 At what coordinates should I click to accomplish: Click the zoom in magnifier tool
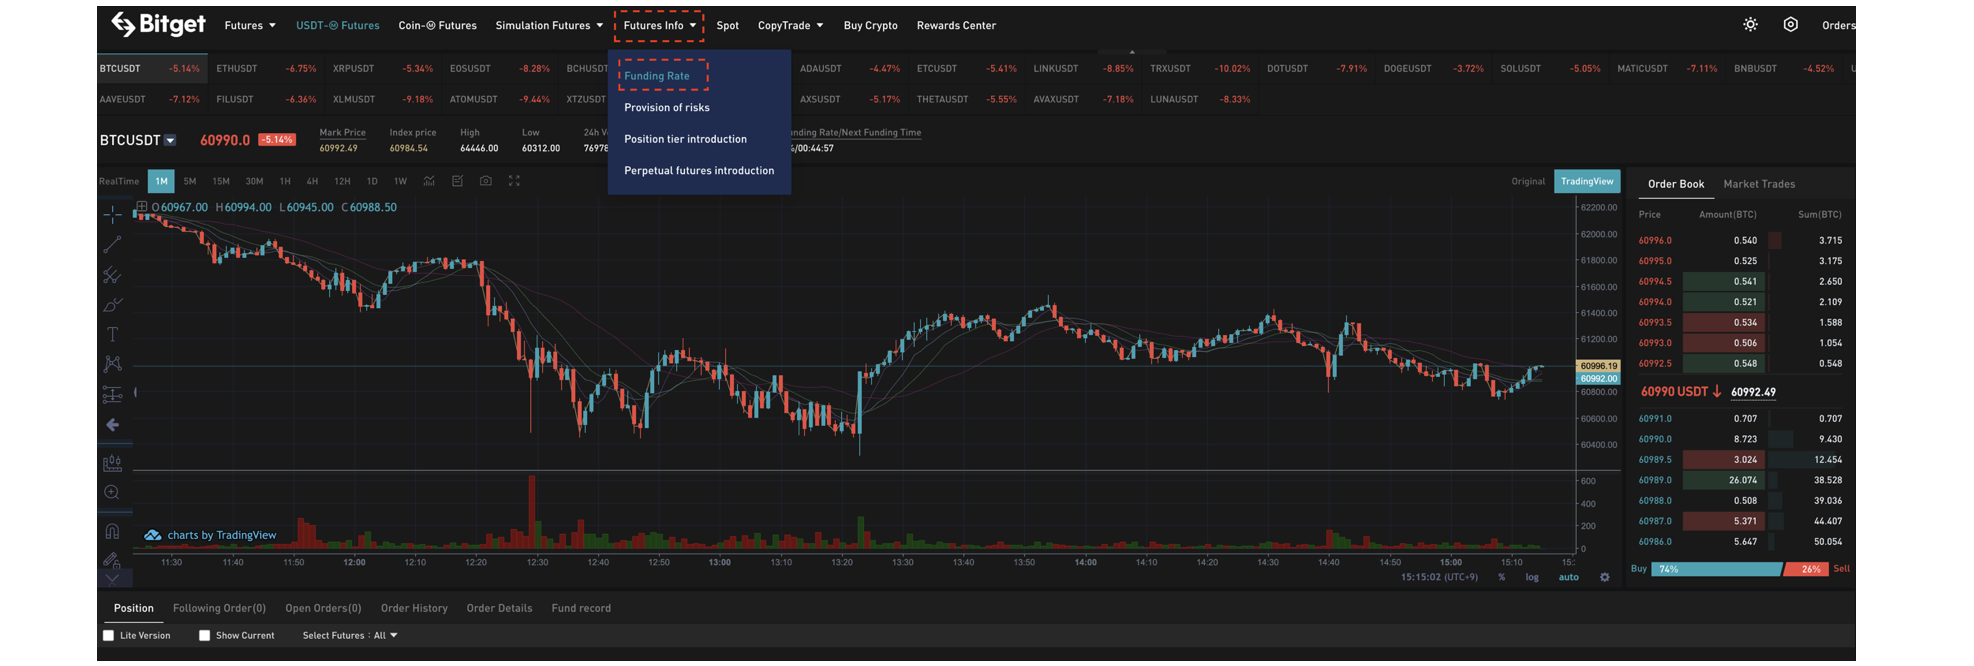tap(112, 492)
